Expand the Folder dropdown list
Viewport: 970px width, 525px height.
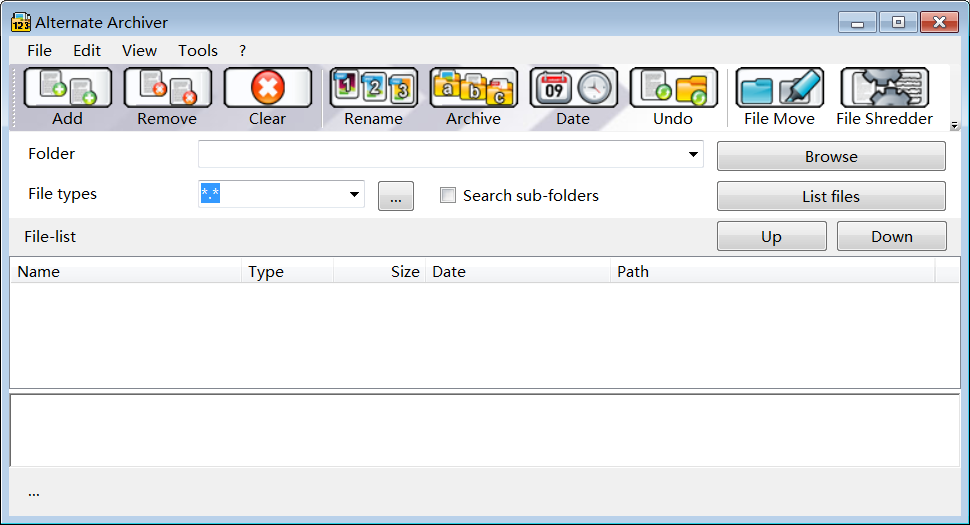point(693,155)
